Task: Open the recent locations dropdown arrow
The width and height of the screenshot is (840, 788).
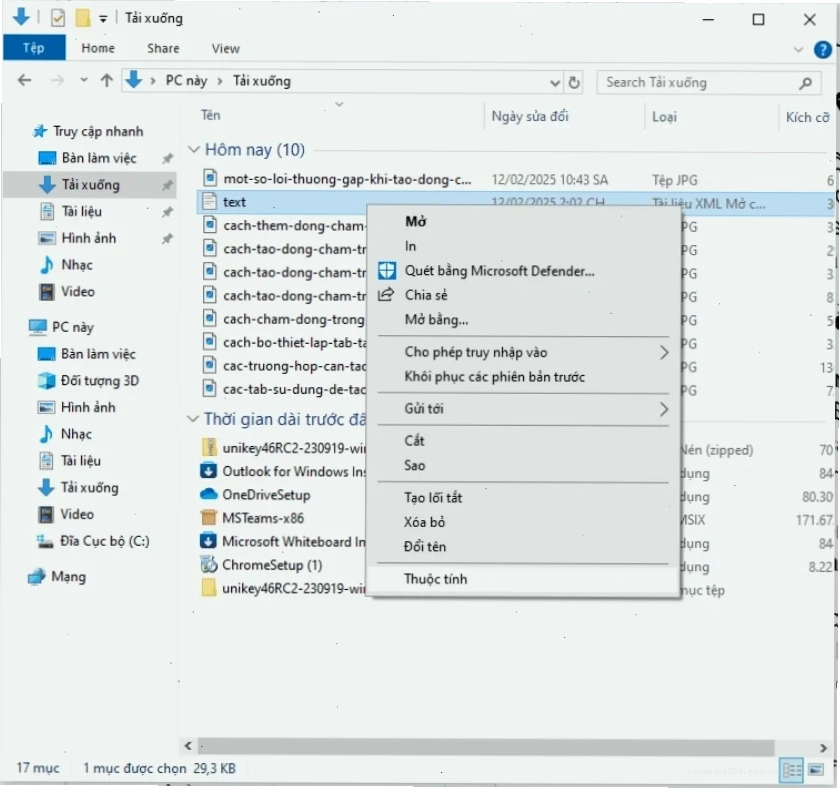Action: click(x=84, y=80)
